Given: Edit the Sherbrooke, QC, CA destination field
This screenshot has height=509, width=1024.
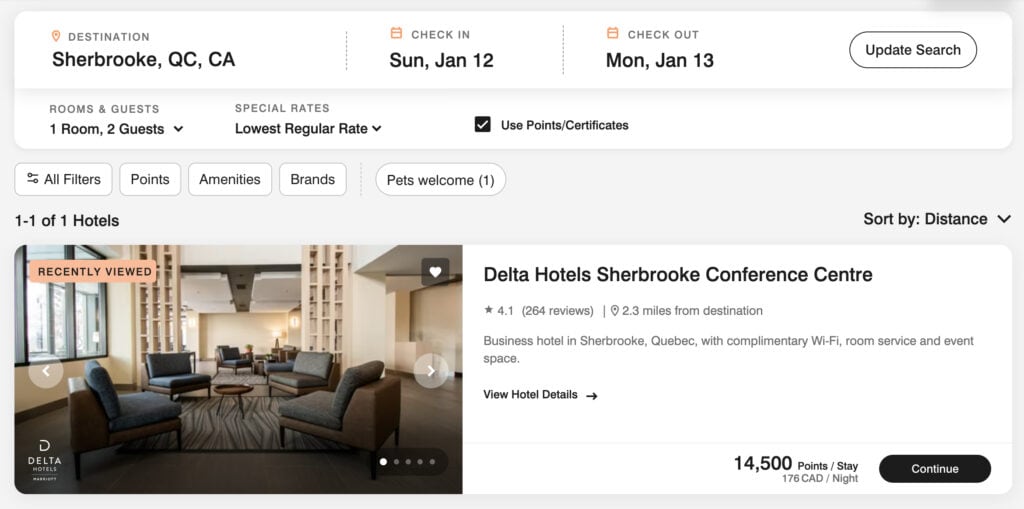Looking at the screenshot, I should (144, 60).
